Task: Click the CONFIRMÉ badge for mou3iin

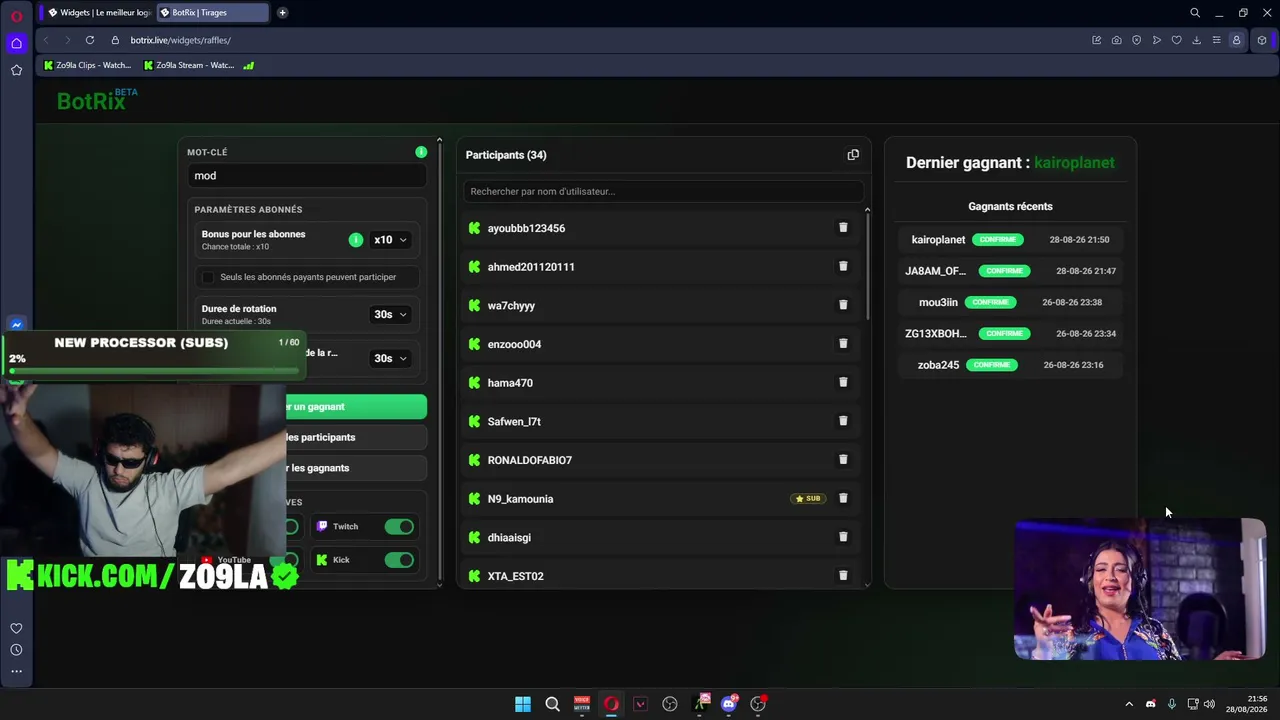Action: [x=991, y=302]
